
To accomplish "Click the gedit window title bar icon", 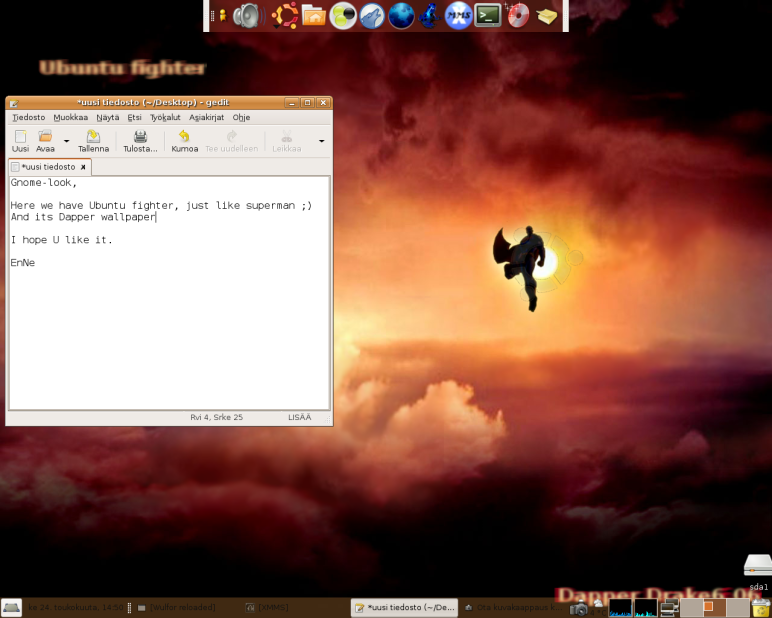I will click(14, 103).
